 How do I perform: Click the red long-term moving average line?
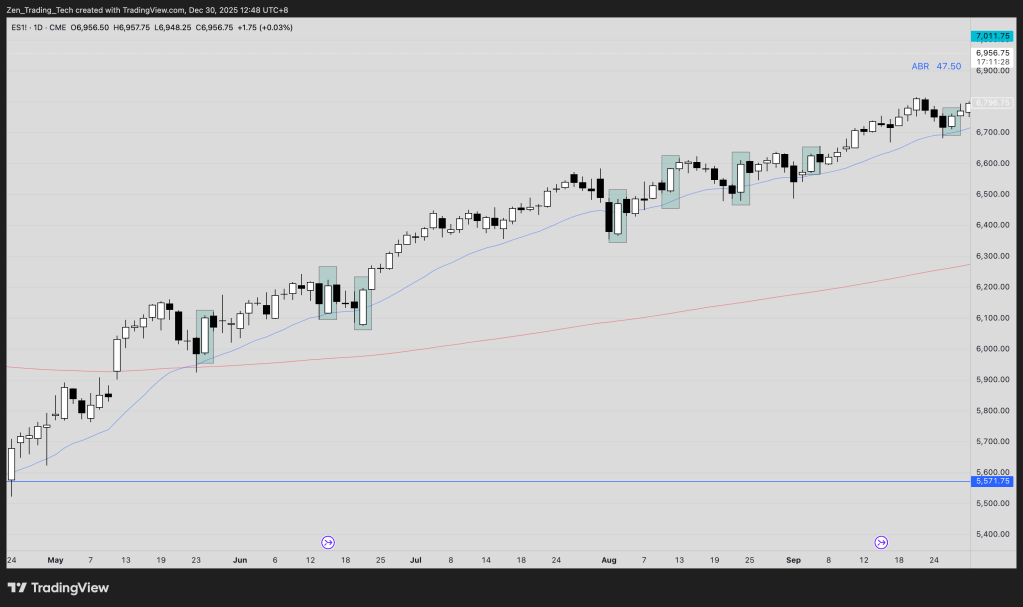point(600,321)
